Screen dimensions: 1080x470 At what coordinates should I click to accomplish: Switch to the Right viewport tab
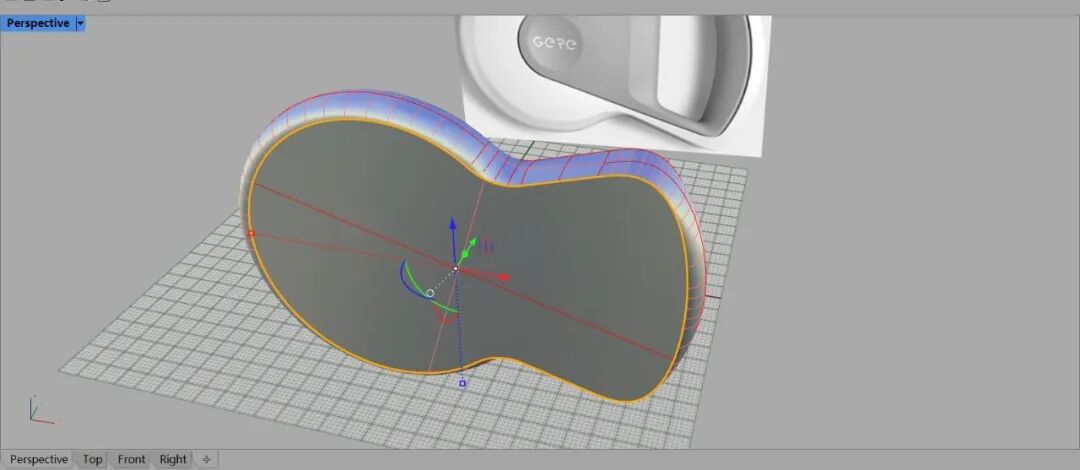(x=173, y=459)
